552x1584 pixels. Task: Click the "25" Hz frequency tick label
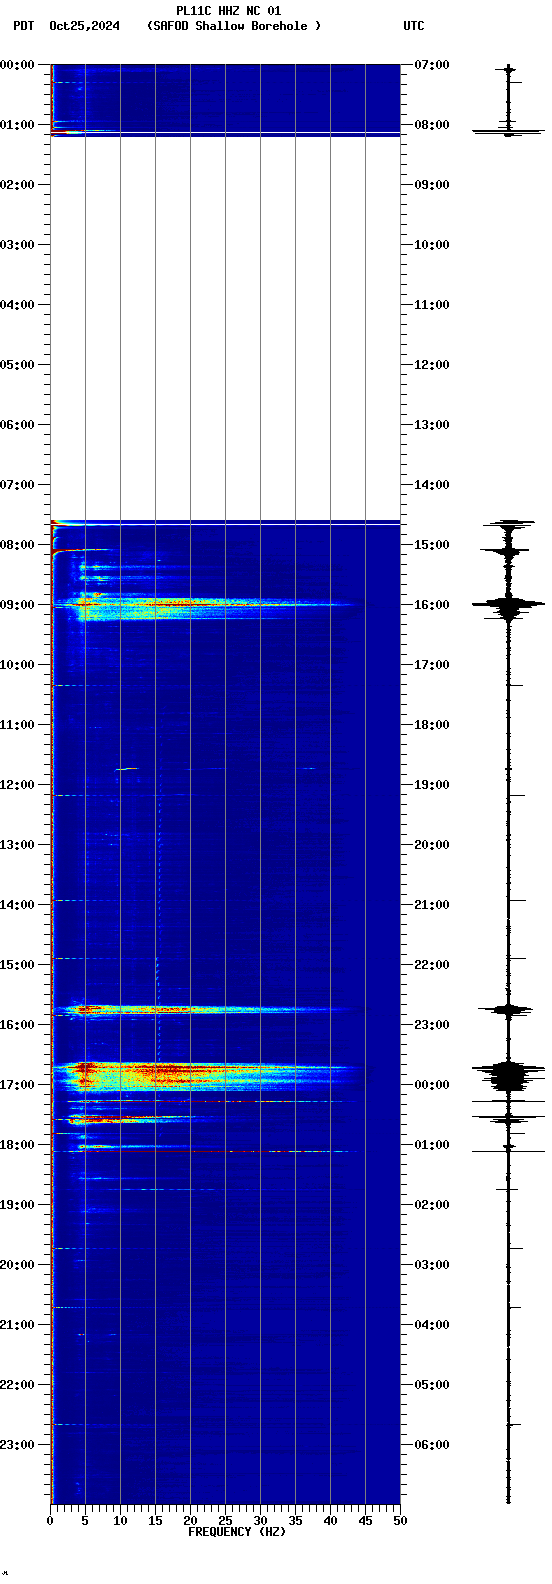coord(225,1521)
